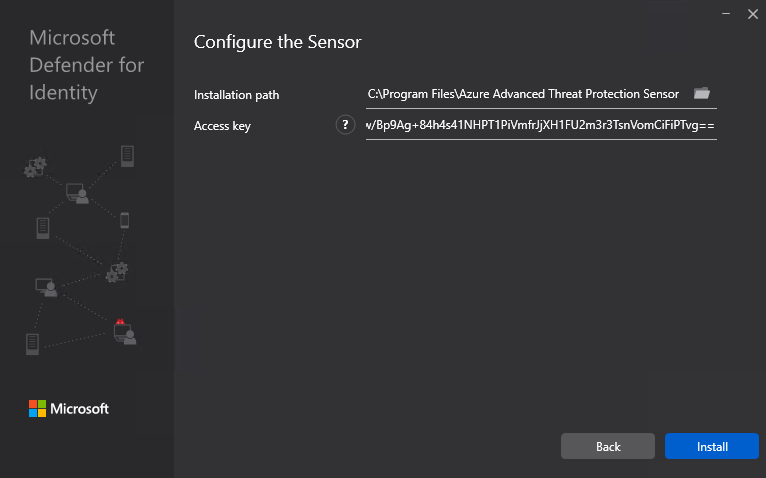Viewport: 766px width, 478px height.
Task: Focus the Installation path text field
Action: 523,94
